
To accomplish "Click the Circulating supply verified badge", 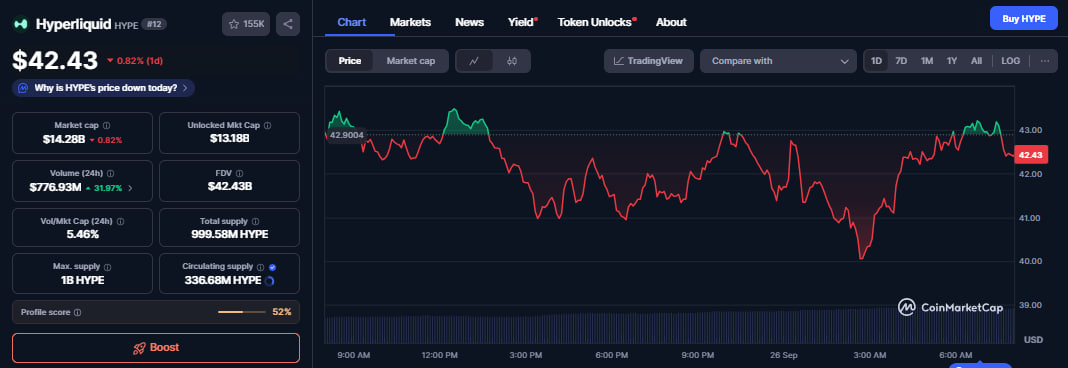I will click(272, 267).
